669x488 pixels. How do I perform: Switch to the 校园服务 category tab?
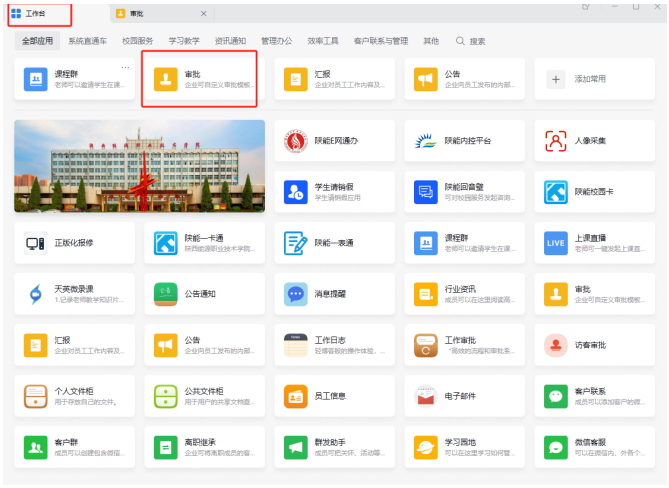click(x=139, y=41)
